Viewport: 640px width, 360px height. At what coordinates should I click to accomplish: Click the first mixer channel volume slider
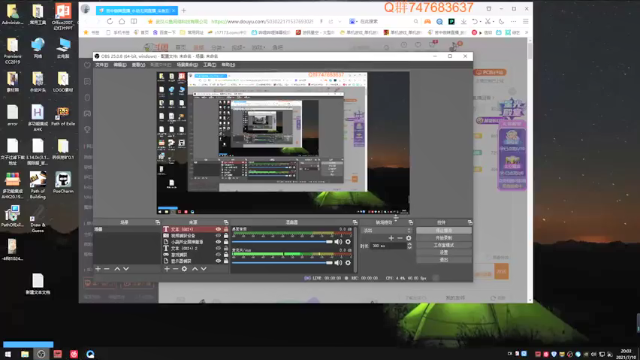coord(282,242)
